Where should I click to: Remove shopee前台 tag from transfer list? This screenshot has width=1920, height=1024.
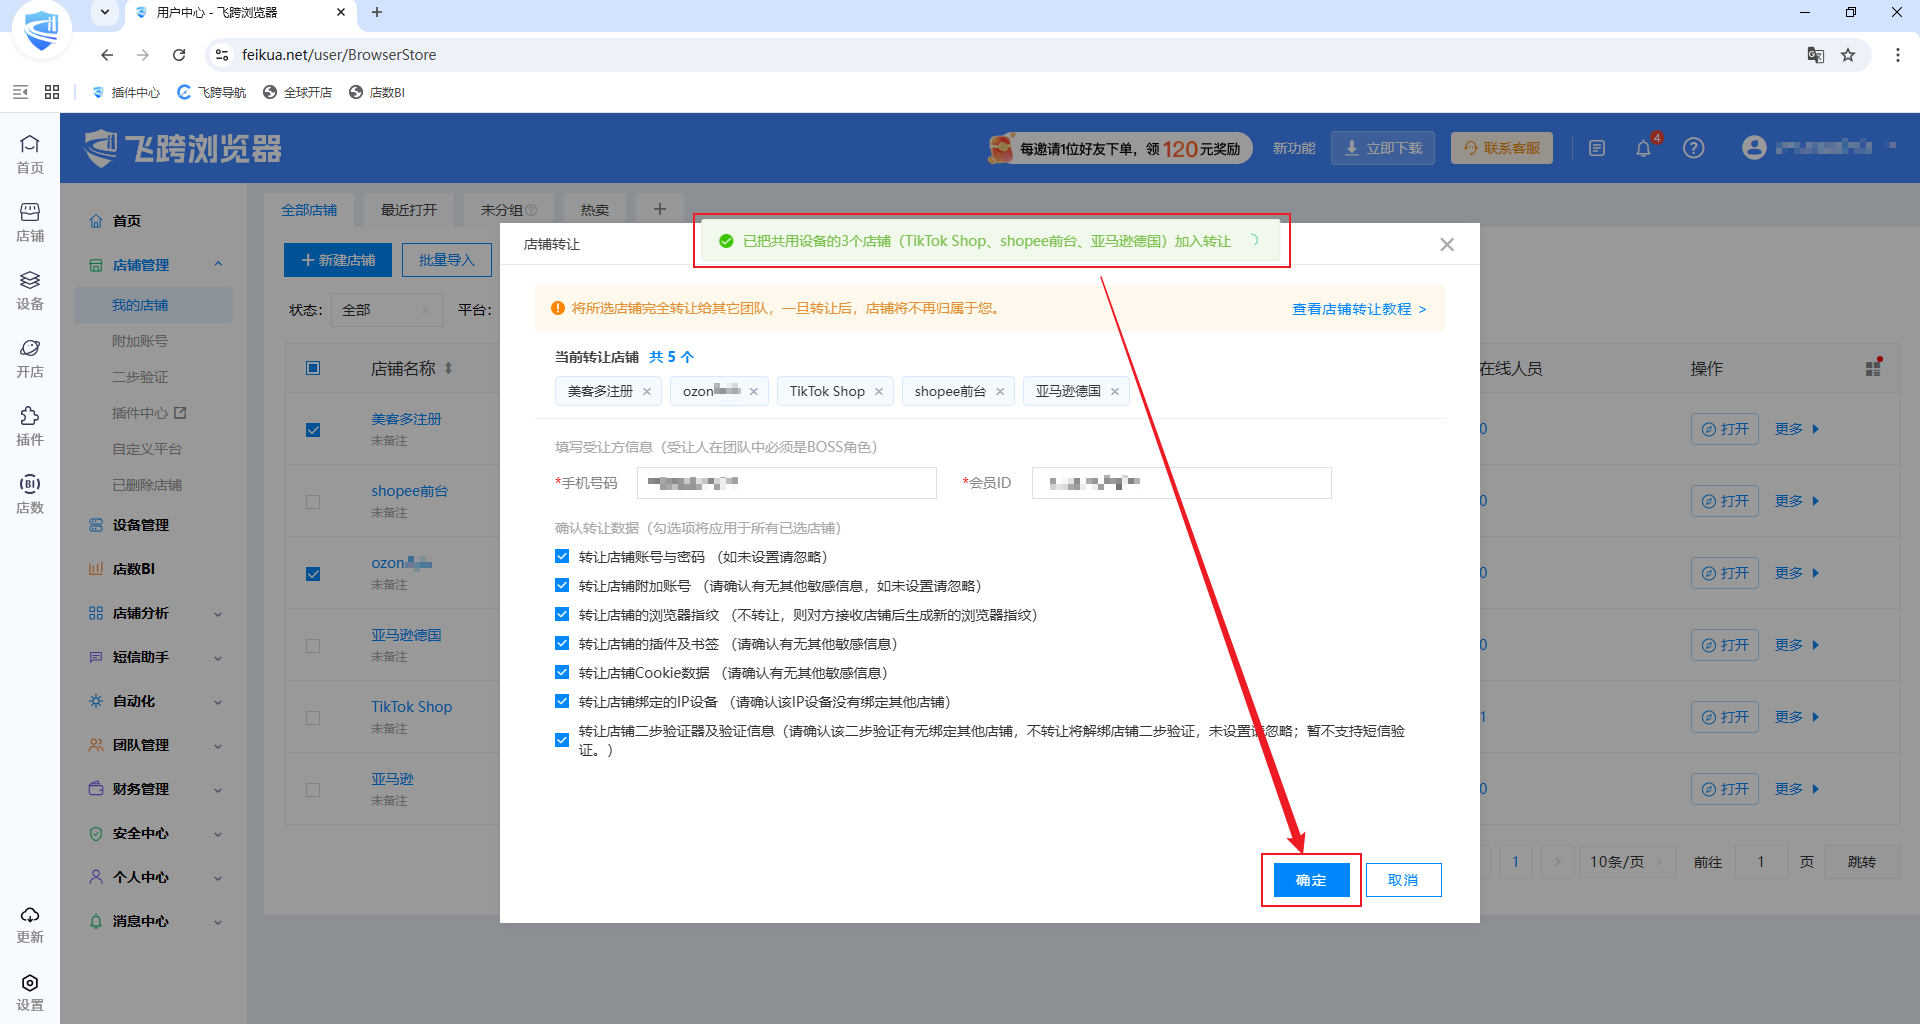point(1000,392)
